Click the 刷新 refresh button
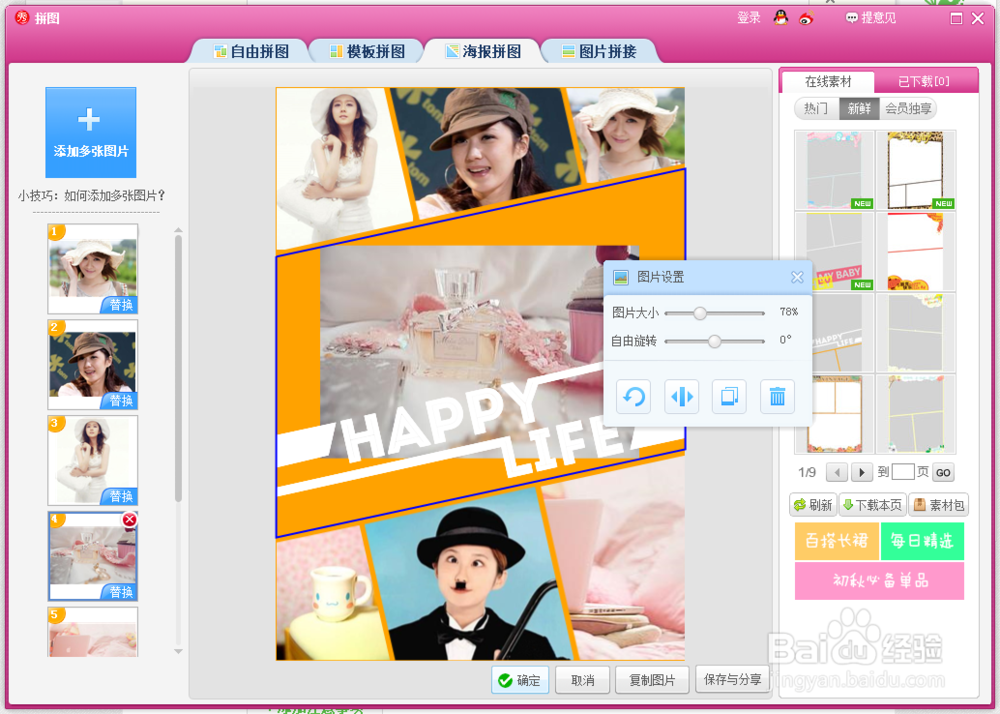 pos(813,505)
